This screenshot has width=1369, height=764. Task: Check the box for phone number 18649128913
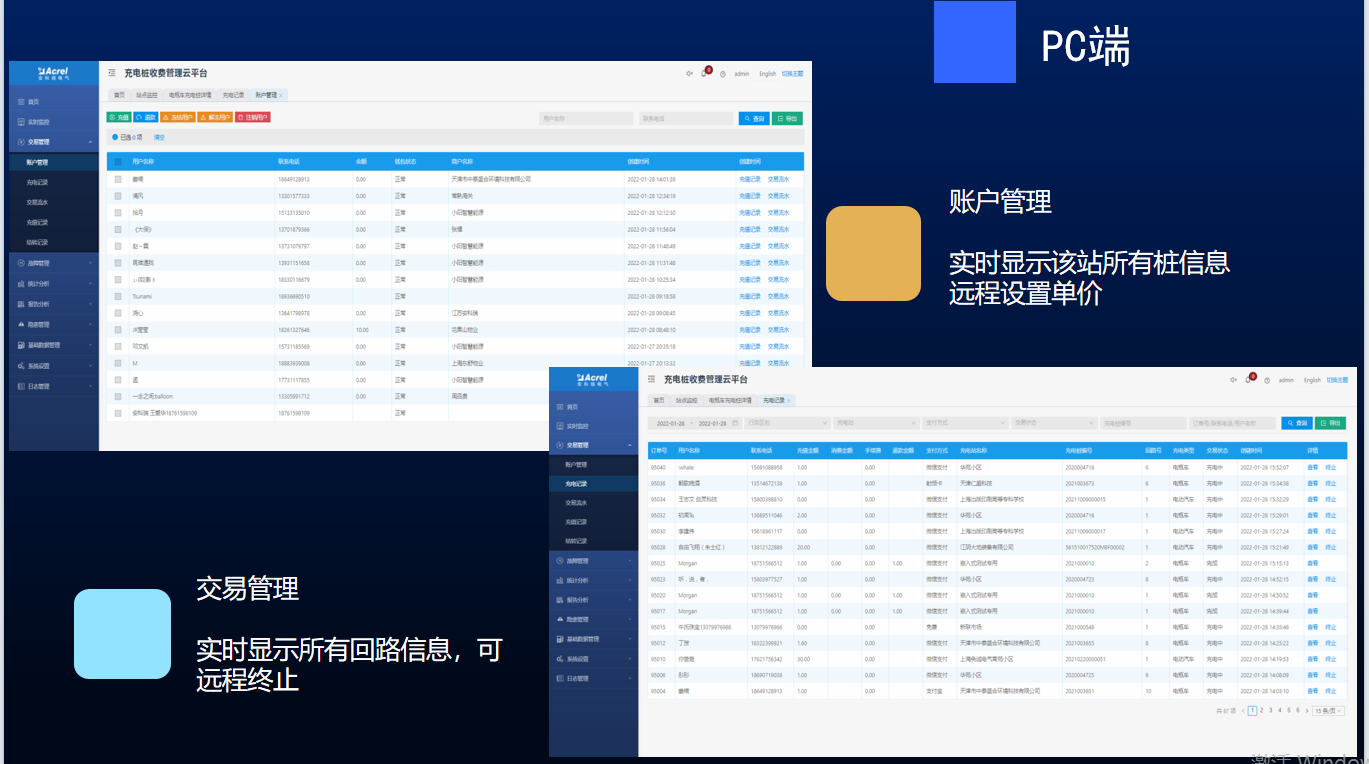point(118,179)
